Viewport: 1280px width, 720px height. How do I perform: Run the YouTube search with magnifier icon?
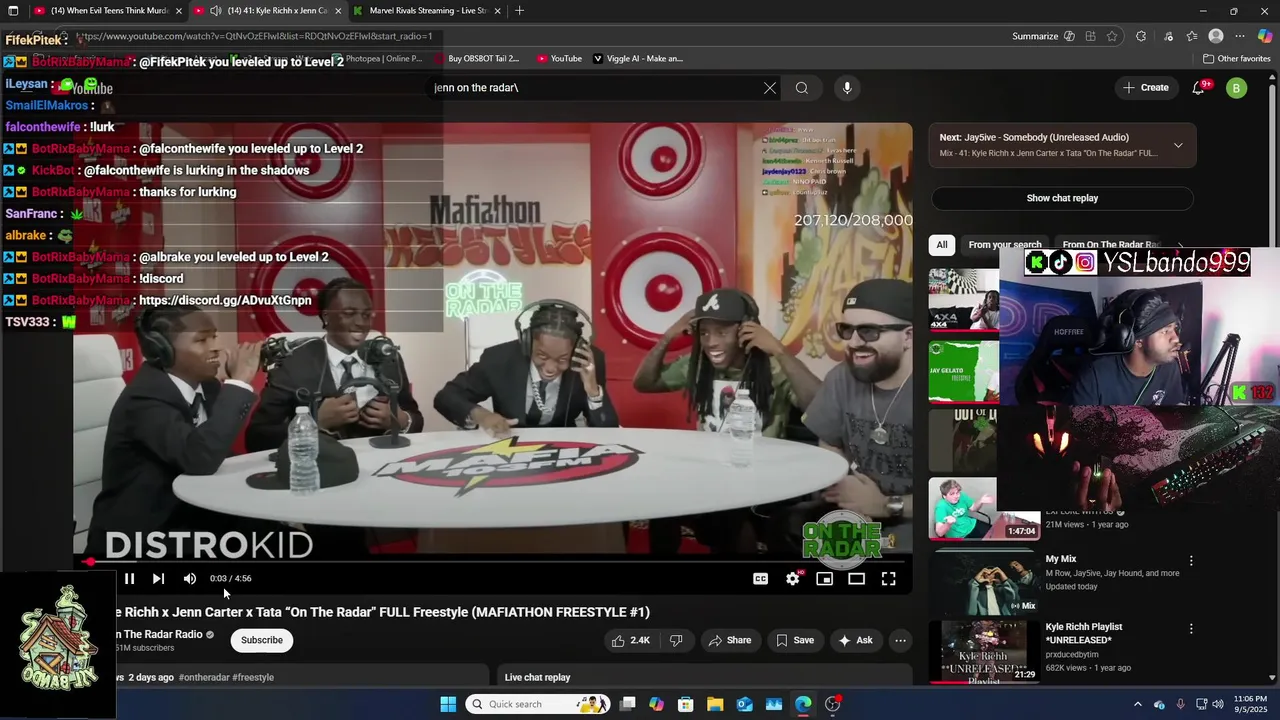click(802, 88)
